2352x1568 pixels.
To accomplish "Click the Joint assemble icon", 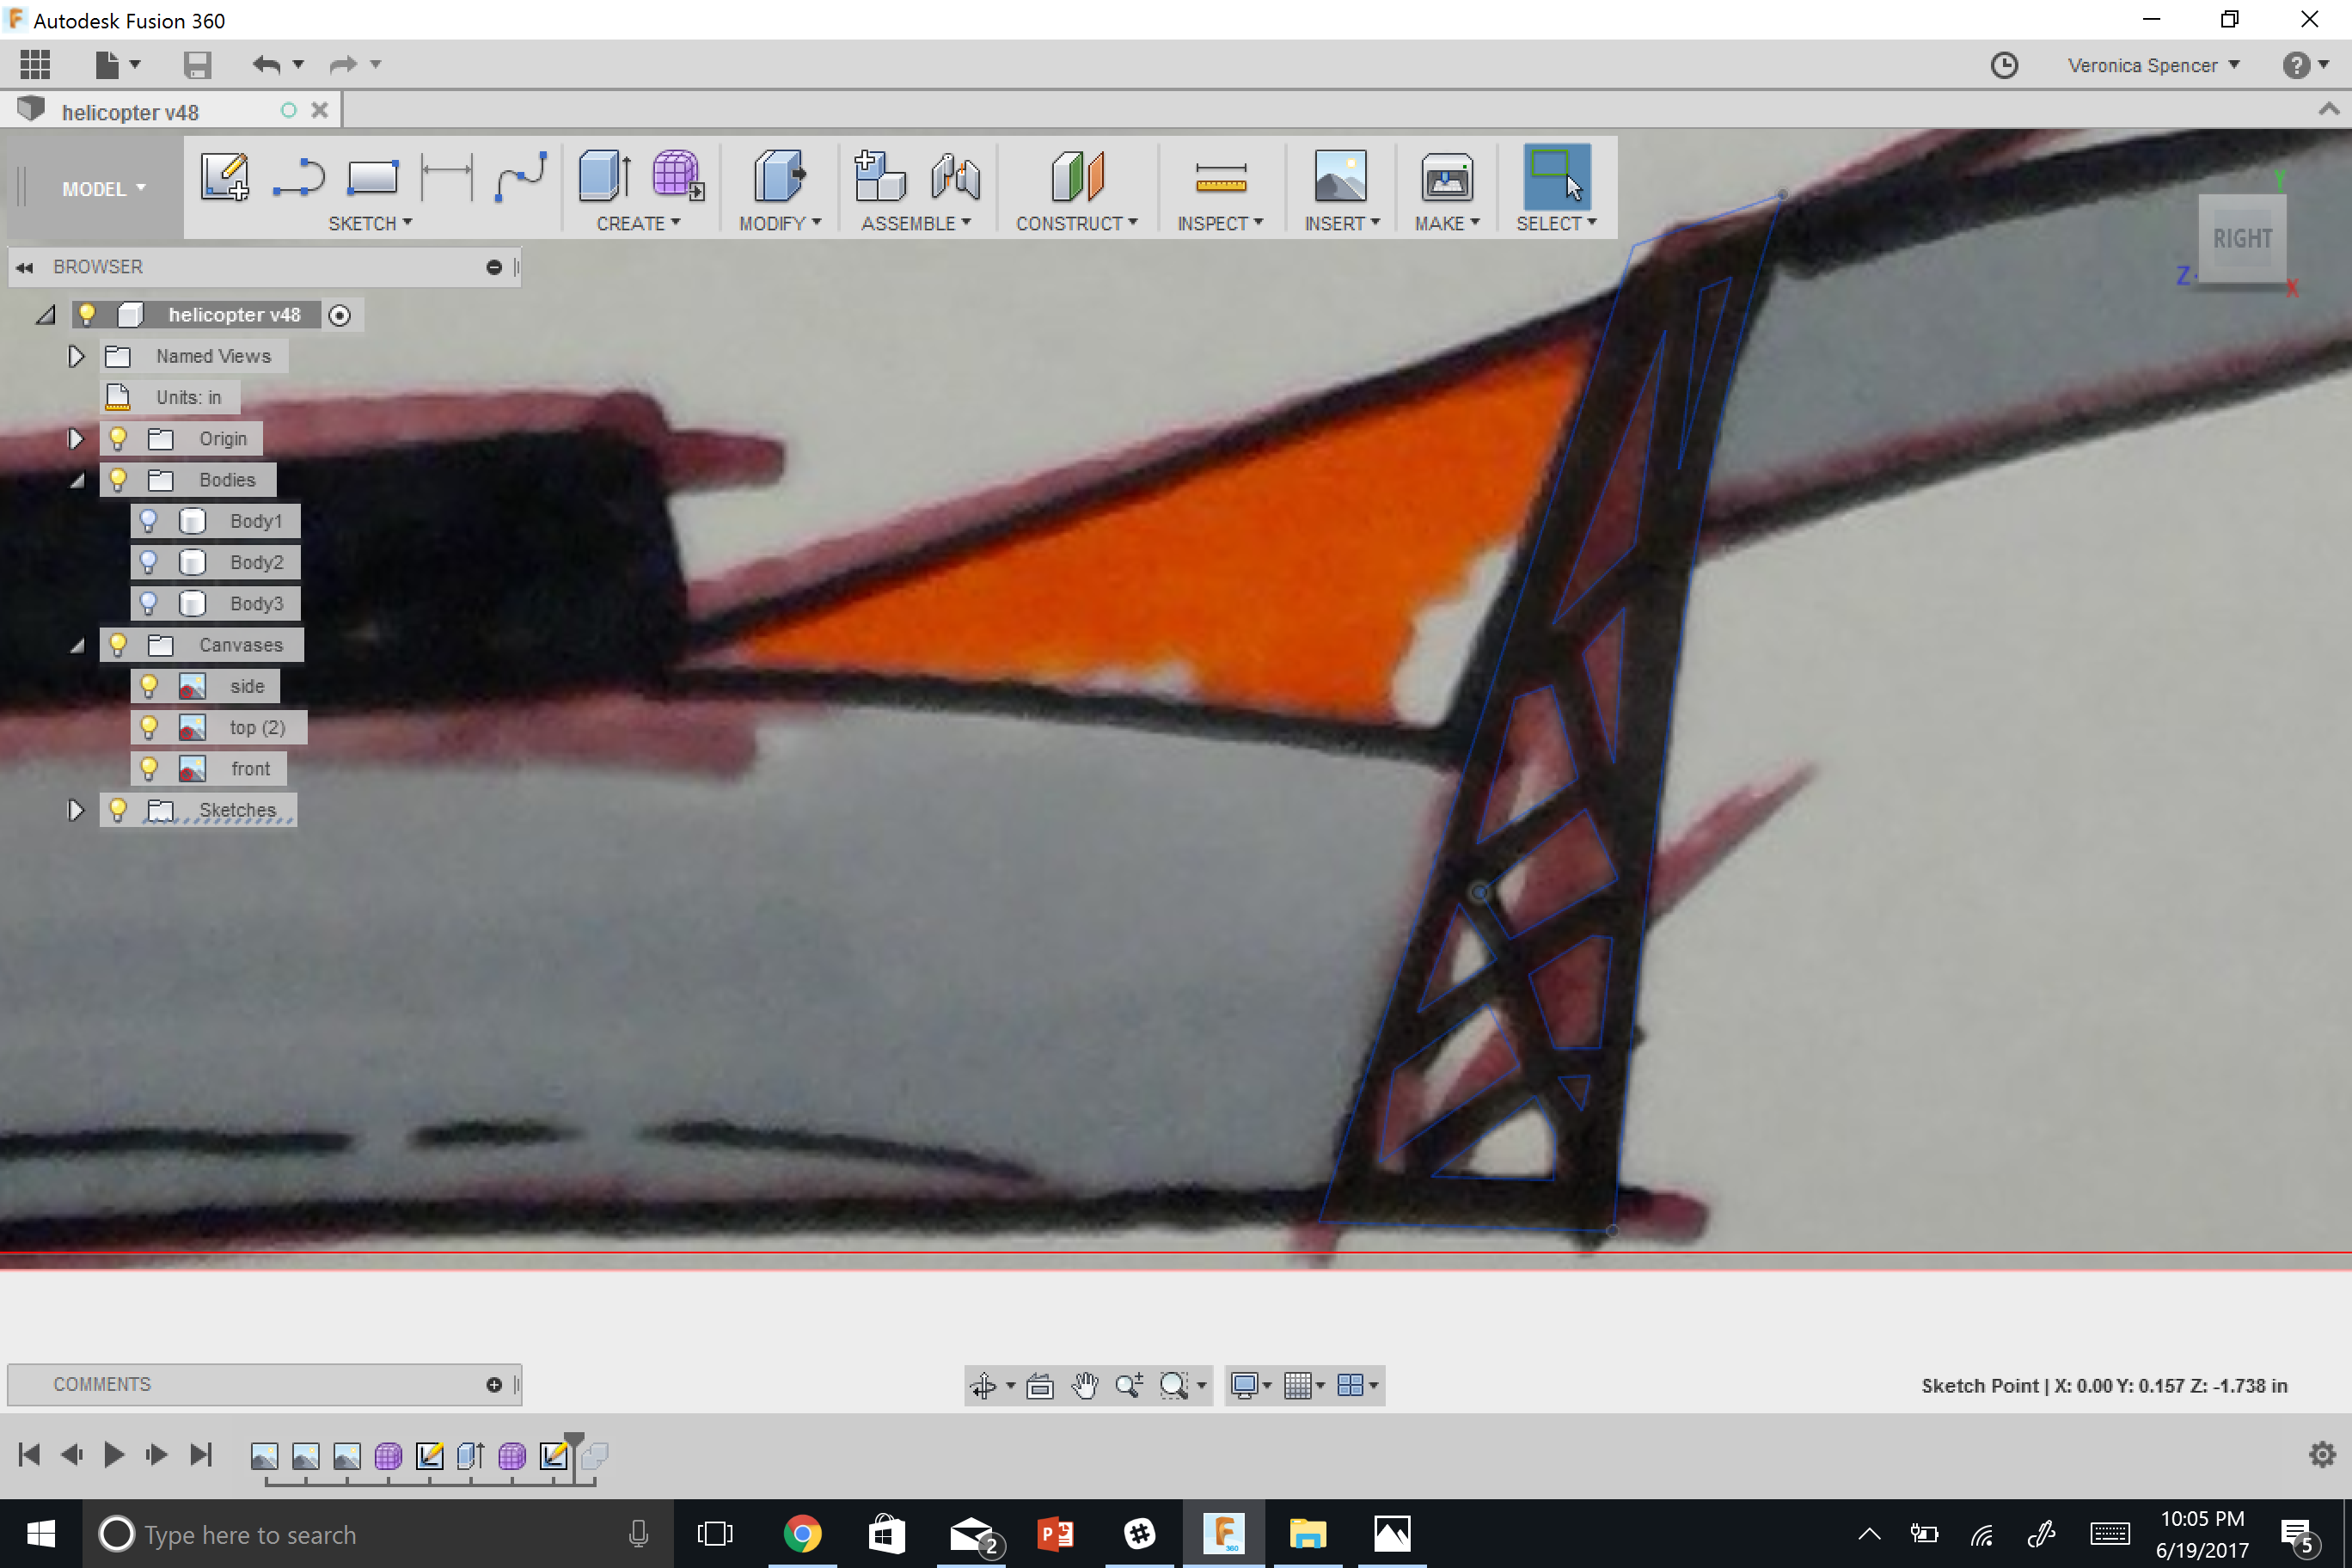I will coord(955,177).
